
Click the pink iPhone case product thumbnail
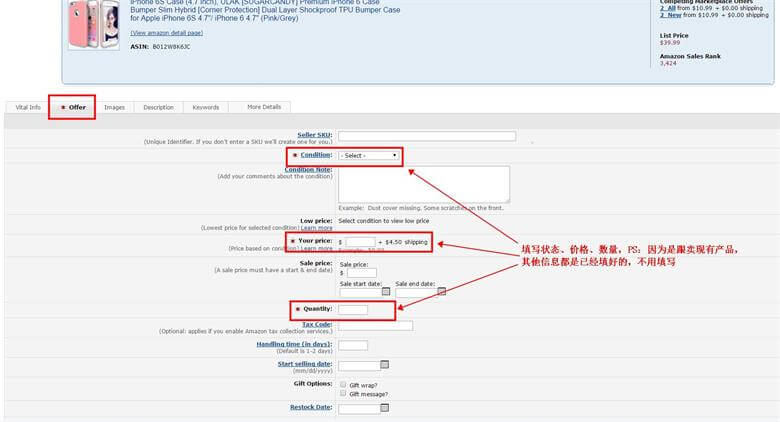click(93, 25)
